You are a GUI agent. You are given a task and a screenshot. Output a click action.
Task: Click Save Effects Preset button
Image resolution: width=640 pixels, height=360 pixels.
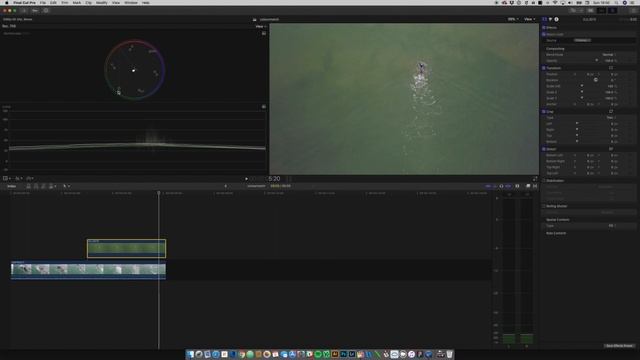[619, 346]
